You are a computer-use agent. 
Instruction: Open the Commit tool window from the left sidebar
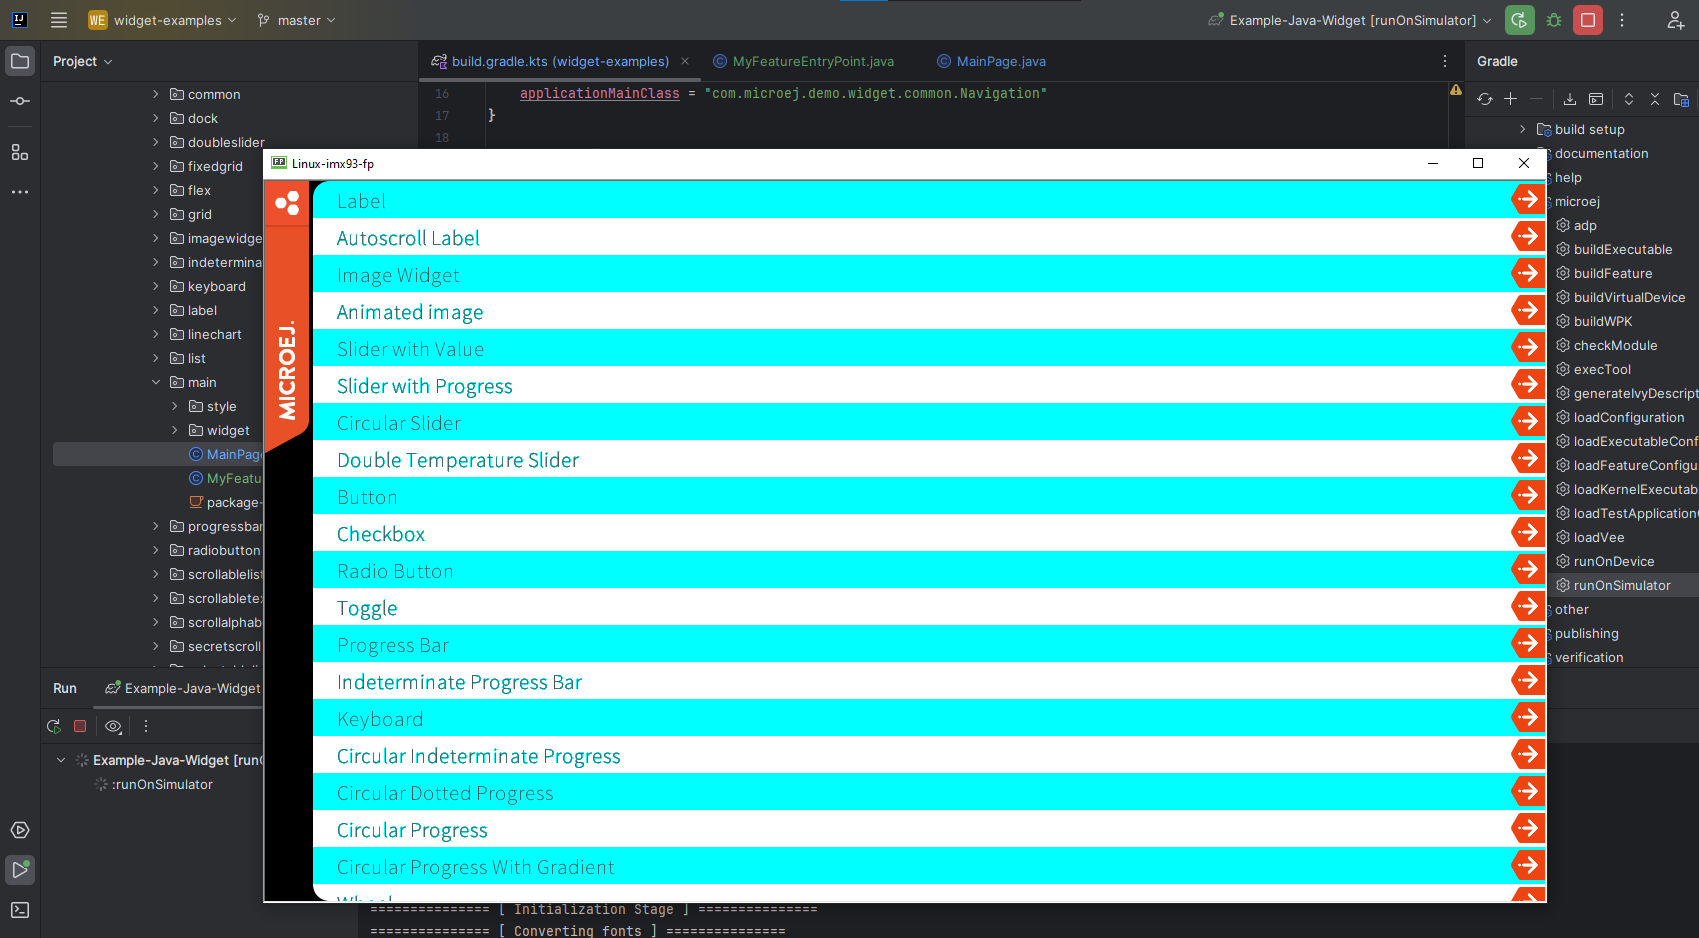pyautogui.click(x=19, y=100)
